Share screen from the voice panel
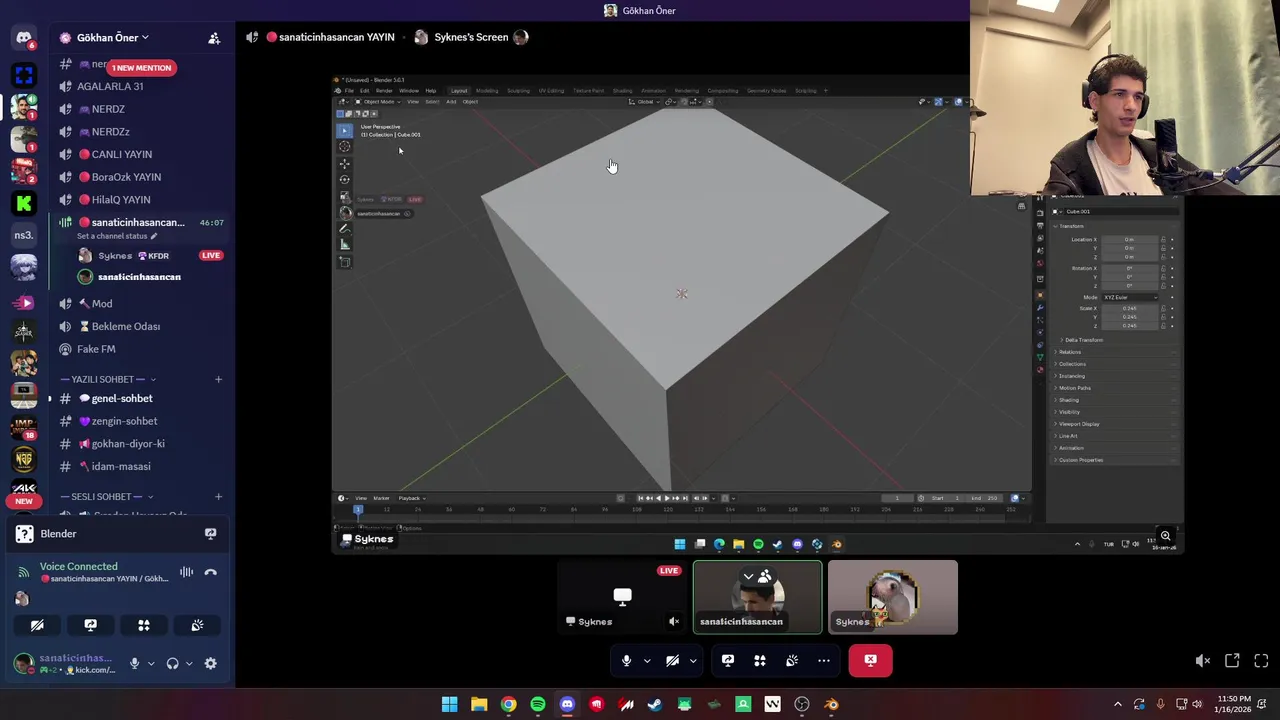1280x720 pixels. tap(91, 625)
